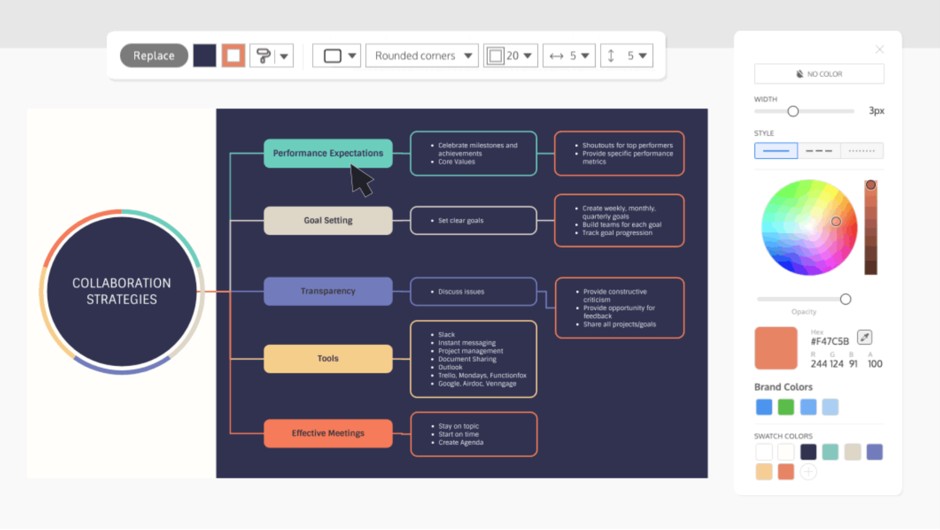The height and width of the screenshot is (530, 940).
Task: Select the dark navy swatch color
Action: 808,451
